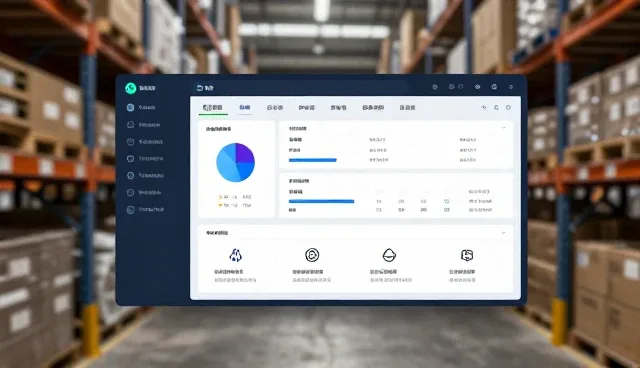Collapse the top statistics card chevron
The image size is (640, 368).
coord(503,128)
